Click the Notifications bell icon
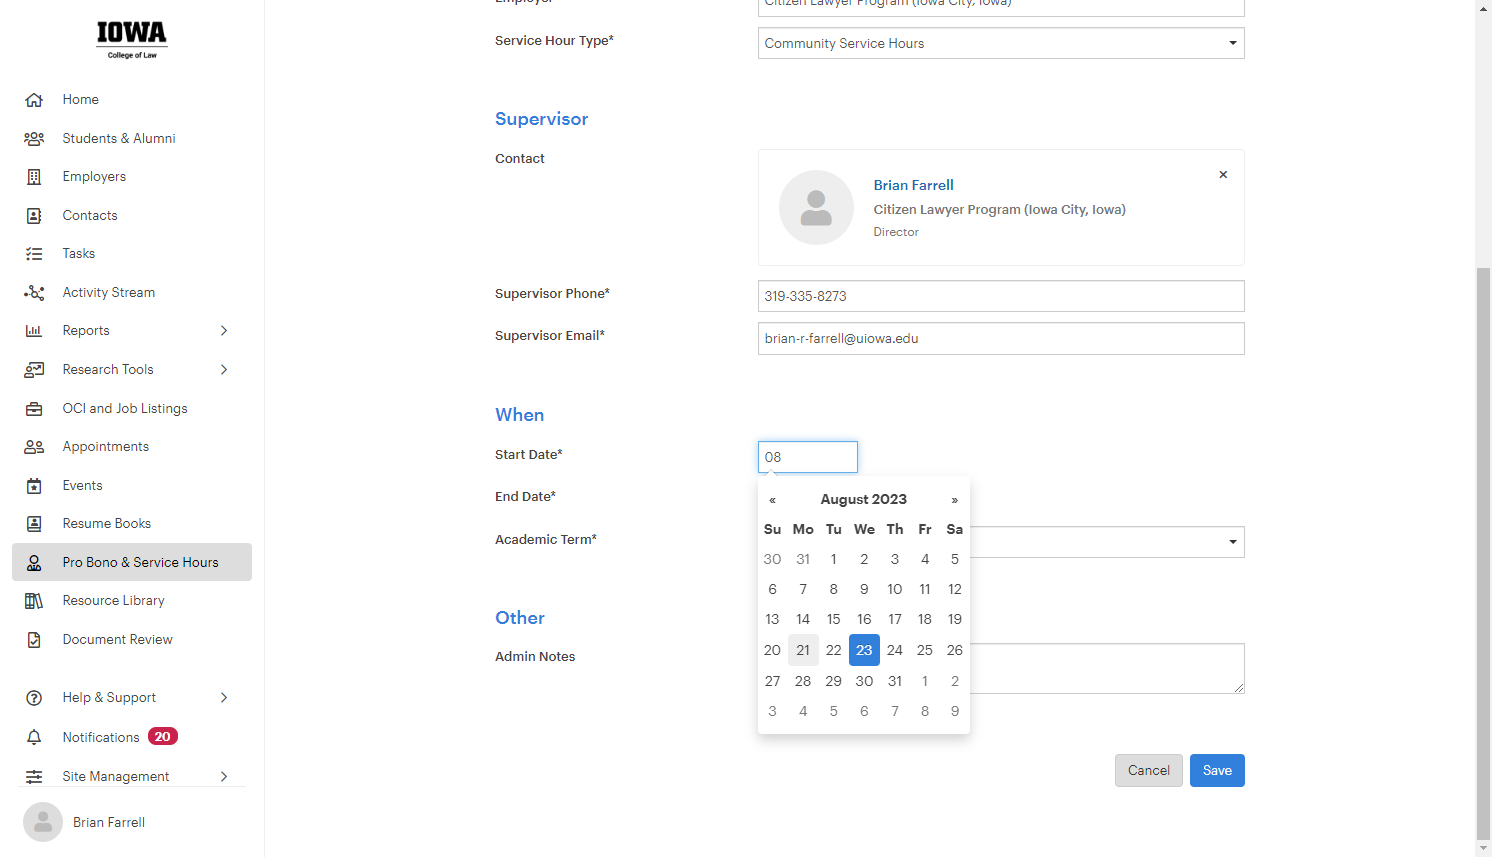The height and width of the screenshot is (857, 1492). pyautogui.click(x=34, y=737)
